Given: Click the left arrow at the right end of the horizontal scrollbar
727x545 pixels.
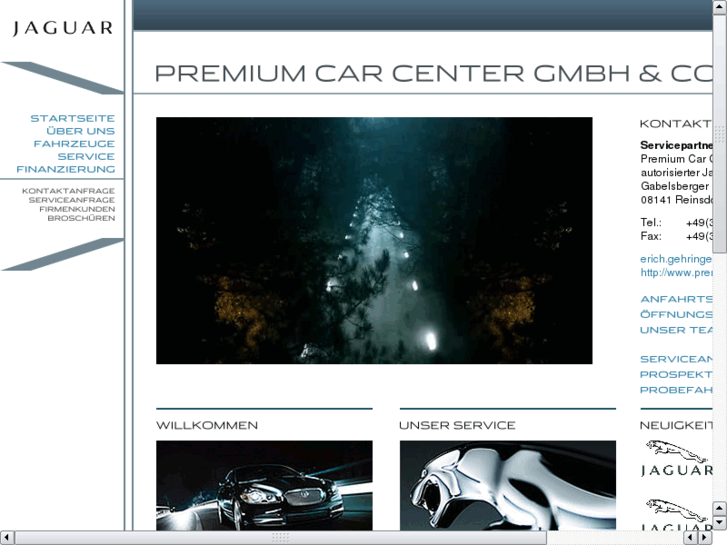Looking at the screenshot, I should (691, 538).
